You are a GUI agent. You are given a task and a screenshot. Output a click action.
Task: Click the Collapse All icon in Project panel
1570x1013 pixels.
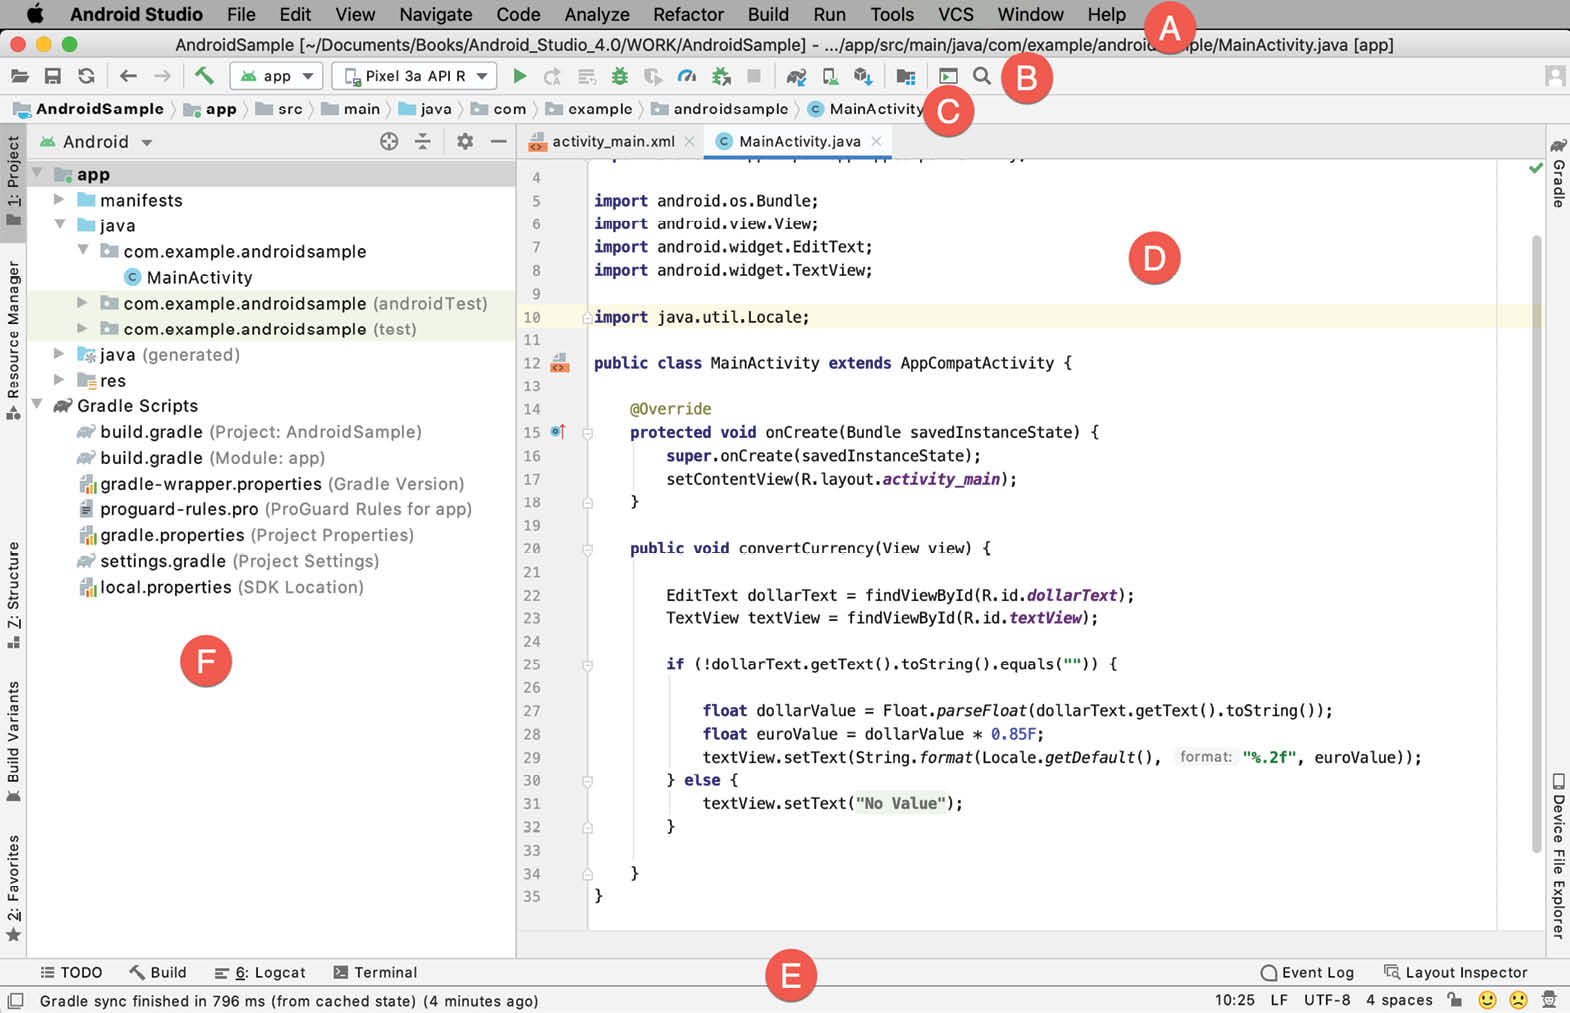coord(423,142)
